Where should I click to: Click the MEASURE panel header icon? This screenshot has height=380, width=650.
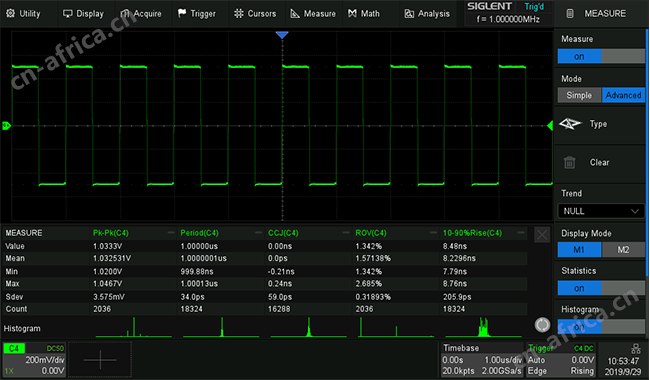point(570,14)
